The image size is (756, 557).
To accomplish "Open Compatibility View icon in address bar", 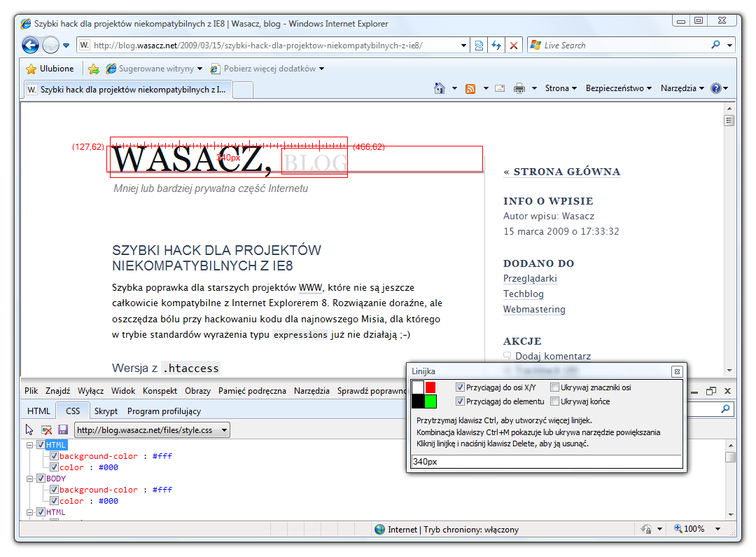I will 479,45.
